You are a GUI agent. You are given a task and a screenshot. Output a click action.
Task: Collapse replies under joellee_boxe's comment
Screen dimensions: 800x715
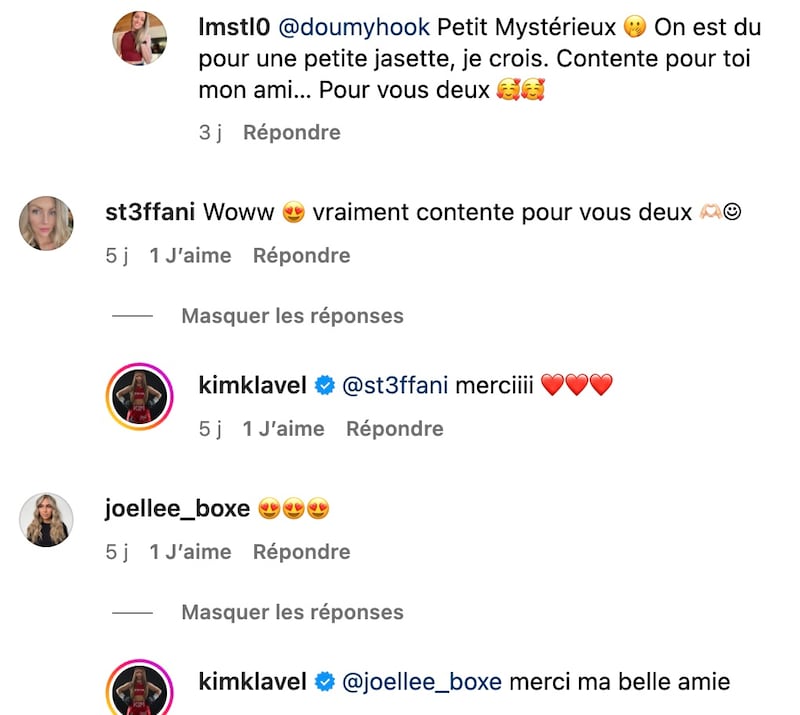point(292,612)
